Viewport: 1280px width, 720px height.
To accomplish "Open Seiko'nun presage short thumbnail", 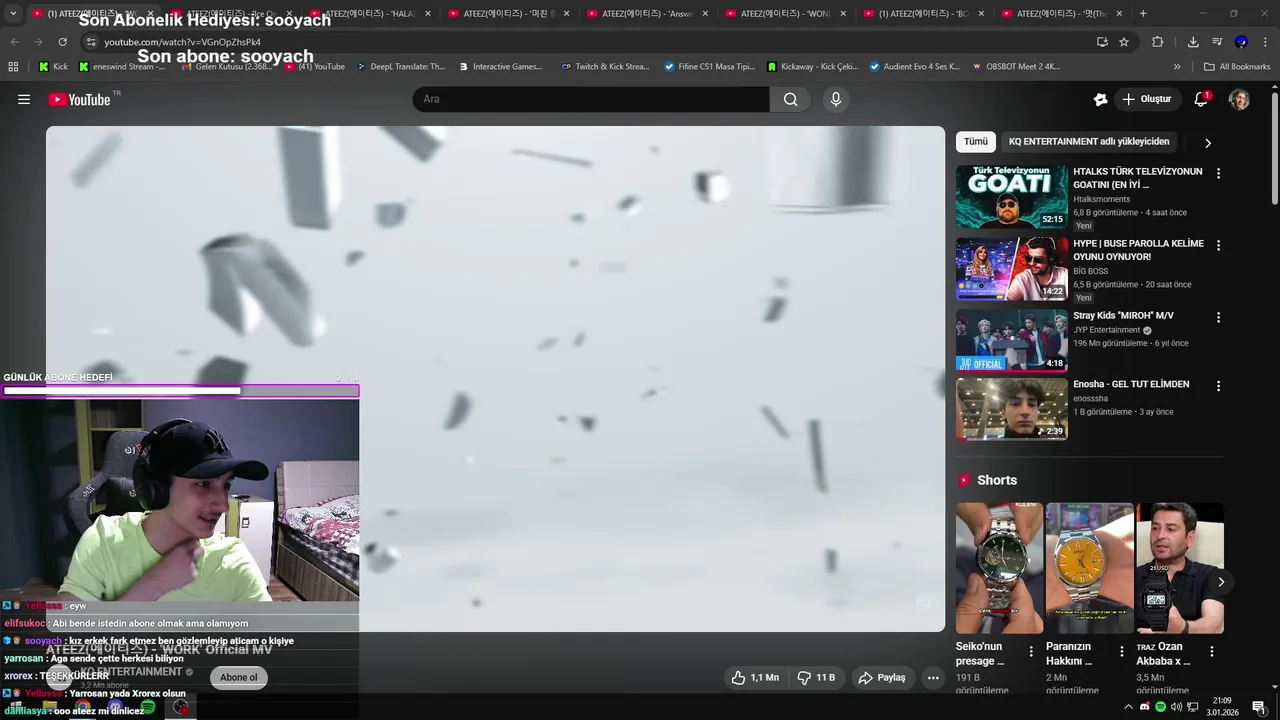I will point(999,568).
